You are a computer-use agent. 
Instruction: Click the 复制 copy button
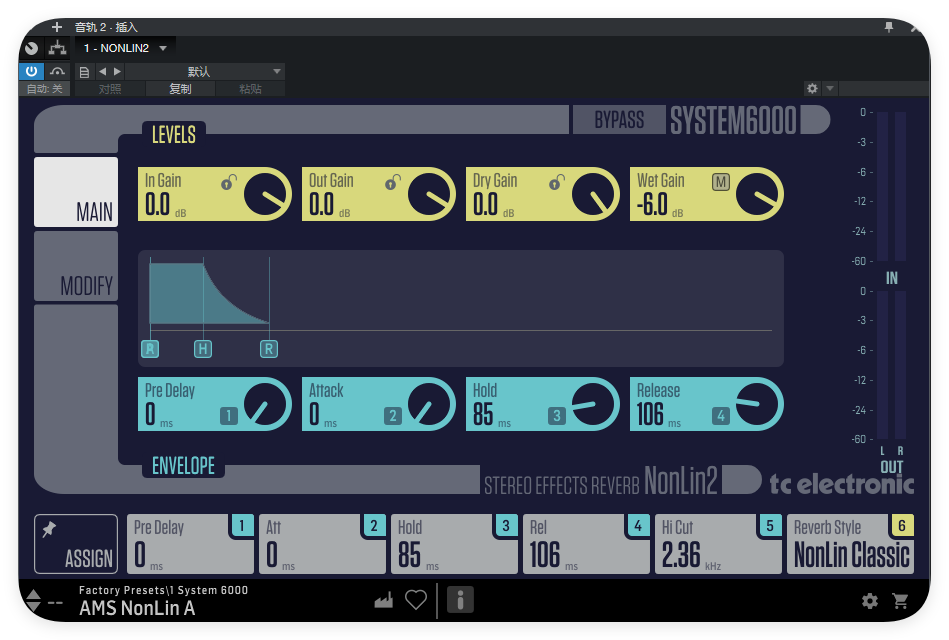point(180,89)
